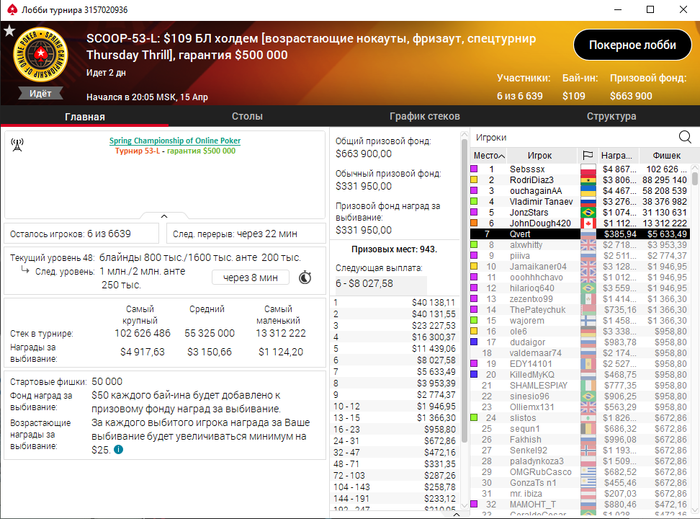
Task: Click the 6 - $8 027,58 next payout field
Action: (381, 284)
